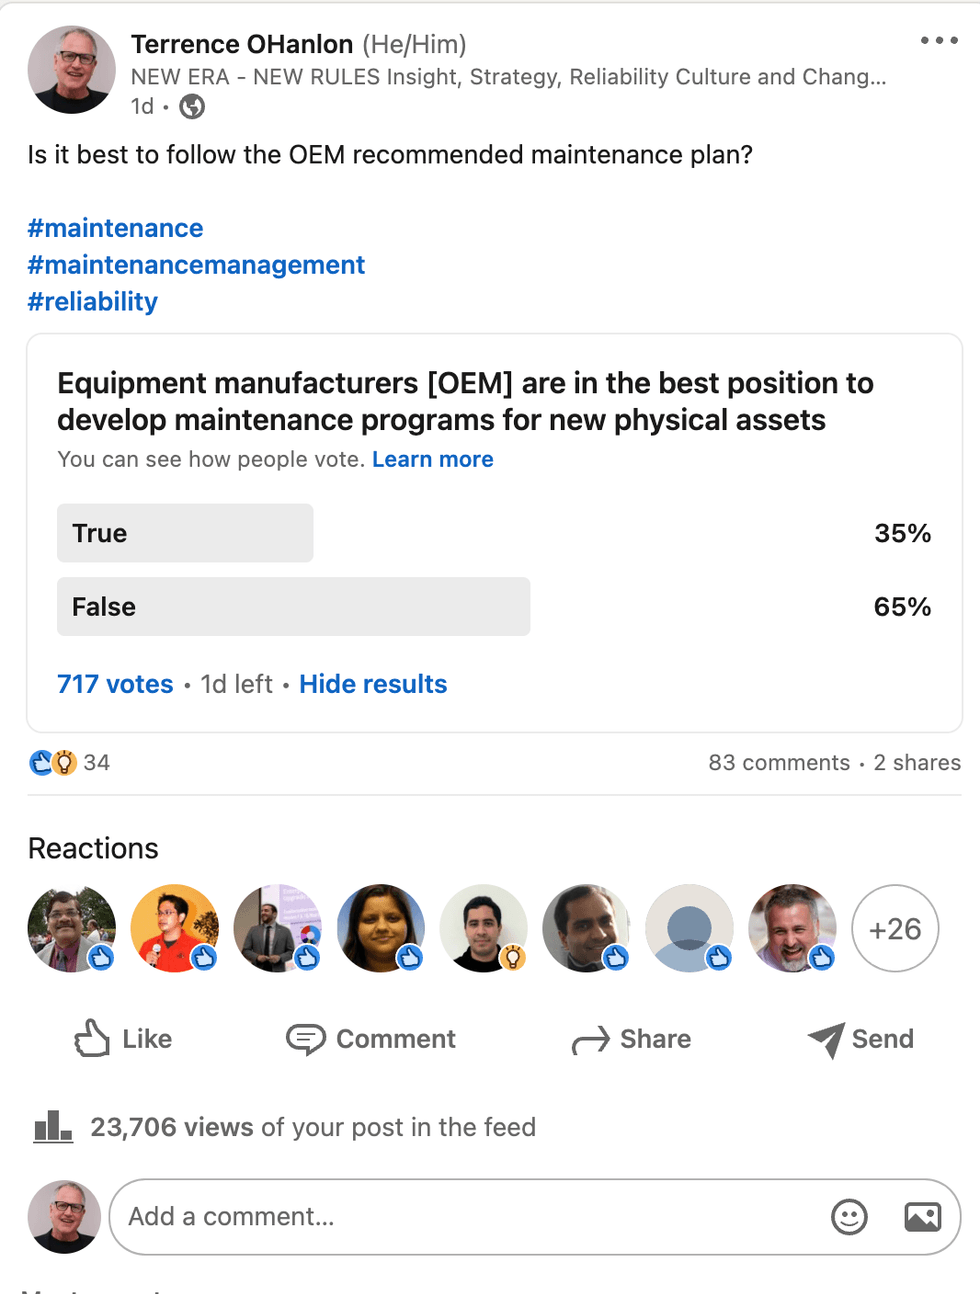The image size is (980, 1294).
Task: Open the emoji picker in the comment box
Action: click(848, 1217)
